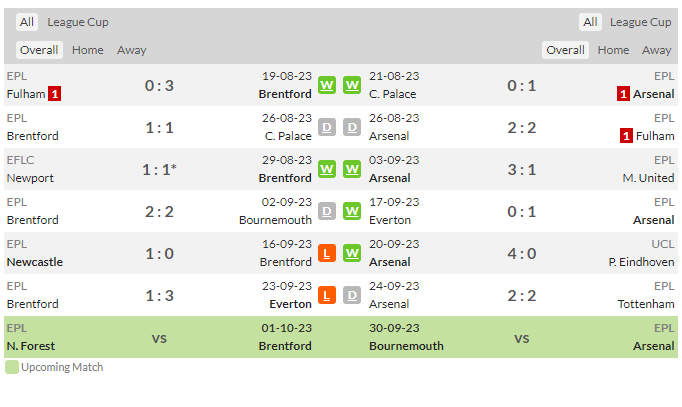Click Brentford's orange L badge versus Everton
This screenshot has width=682, height=407.
(327, 295)
